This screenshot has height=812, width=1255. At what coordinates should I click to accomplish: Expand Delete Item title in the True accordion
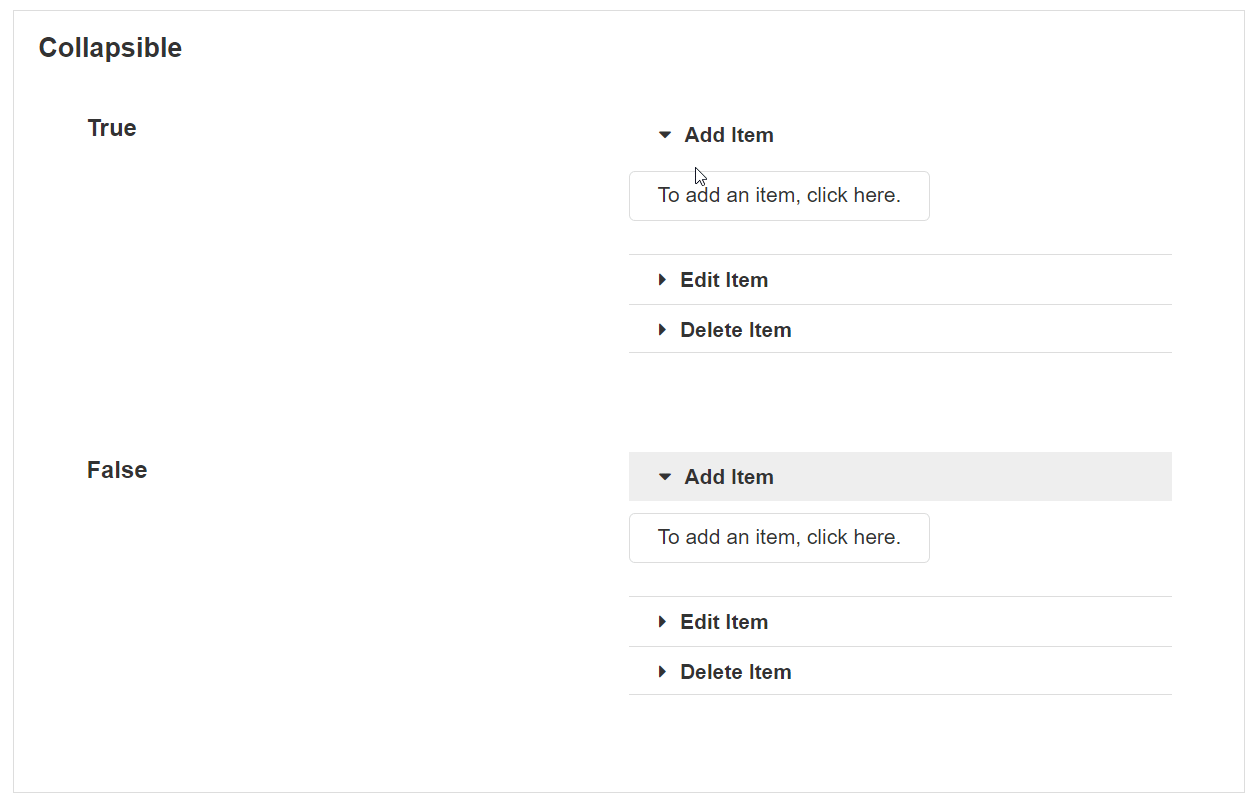(736, 330)
